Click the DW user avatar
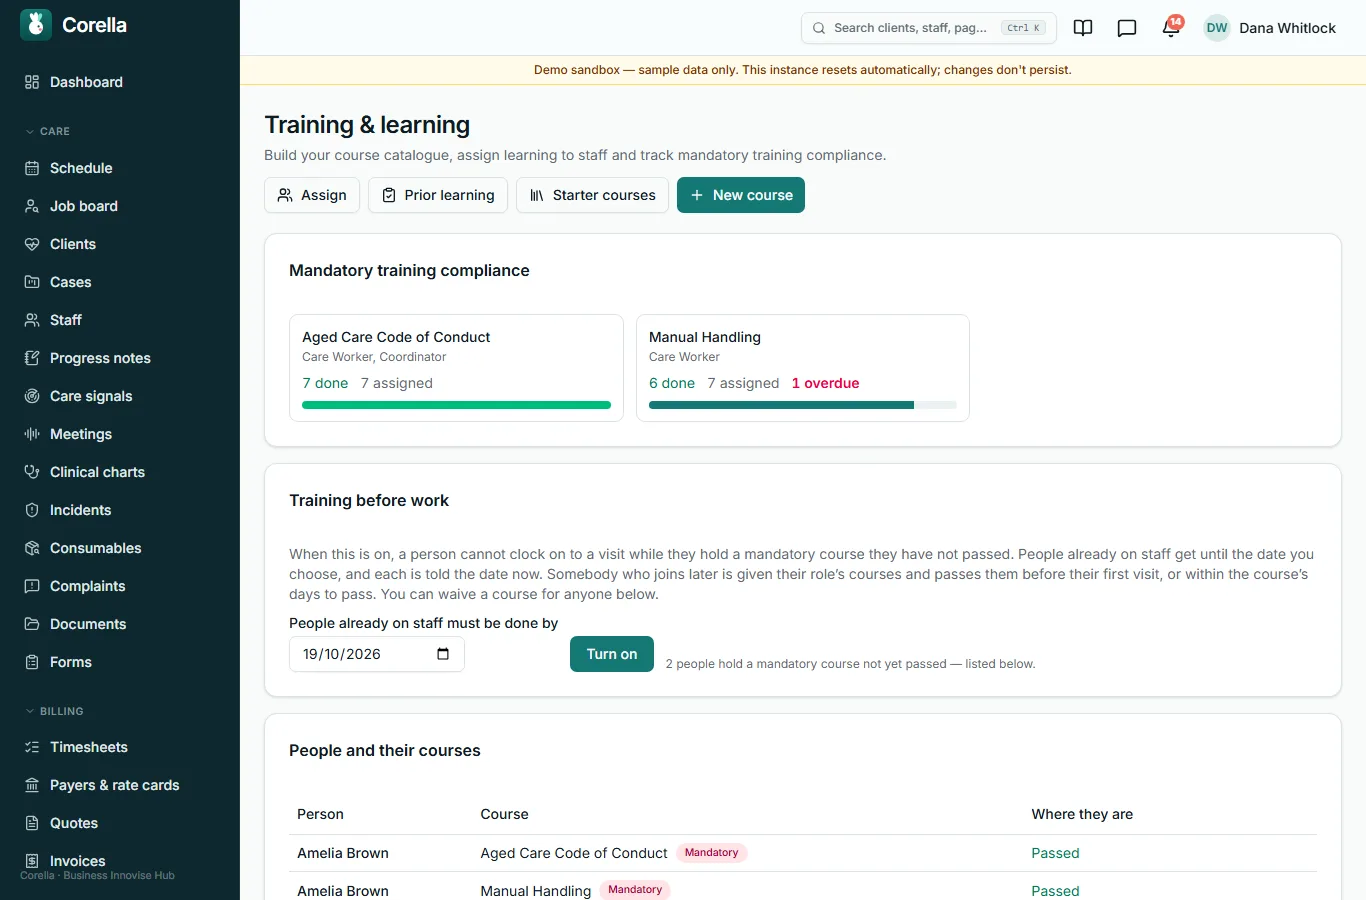1366x900 pixels. click(x=1217, y=28)
